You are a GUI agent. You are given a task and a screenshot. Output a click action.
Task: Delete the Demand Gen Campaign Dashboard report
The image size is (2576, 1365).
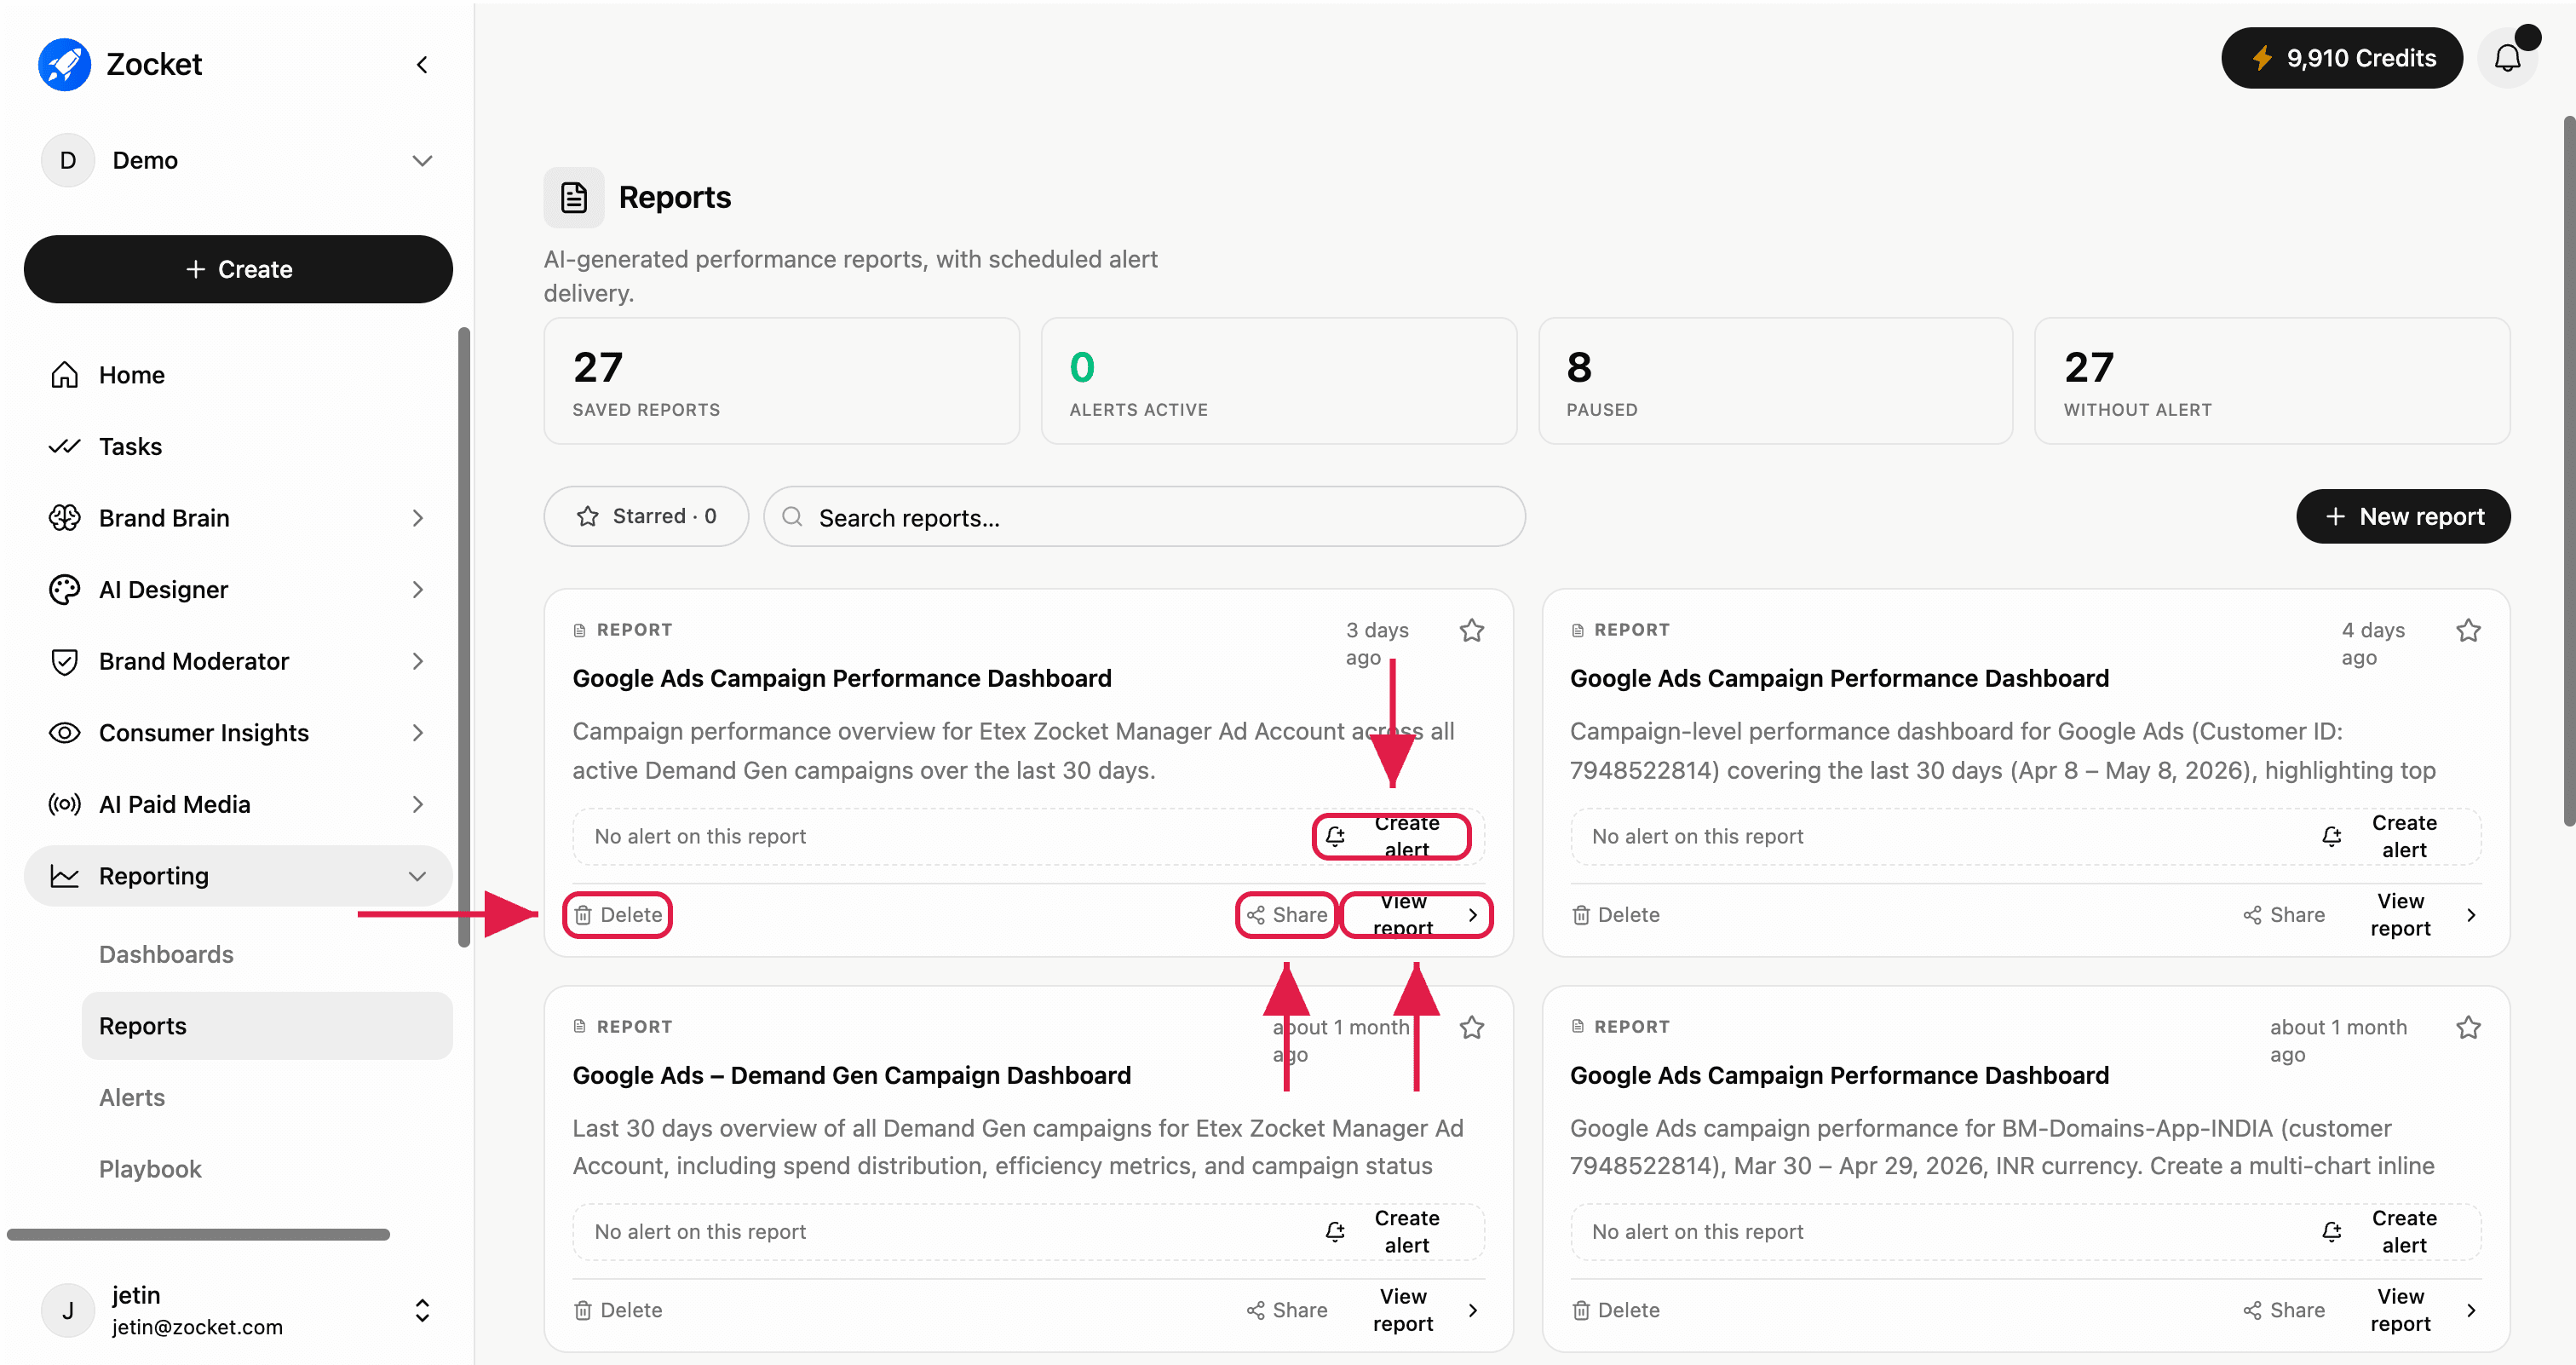click(618, 1310)
